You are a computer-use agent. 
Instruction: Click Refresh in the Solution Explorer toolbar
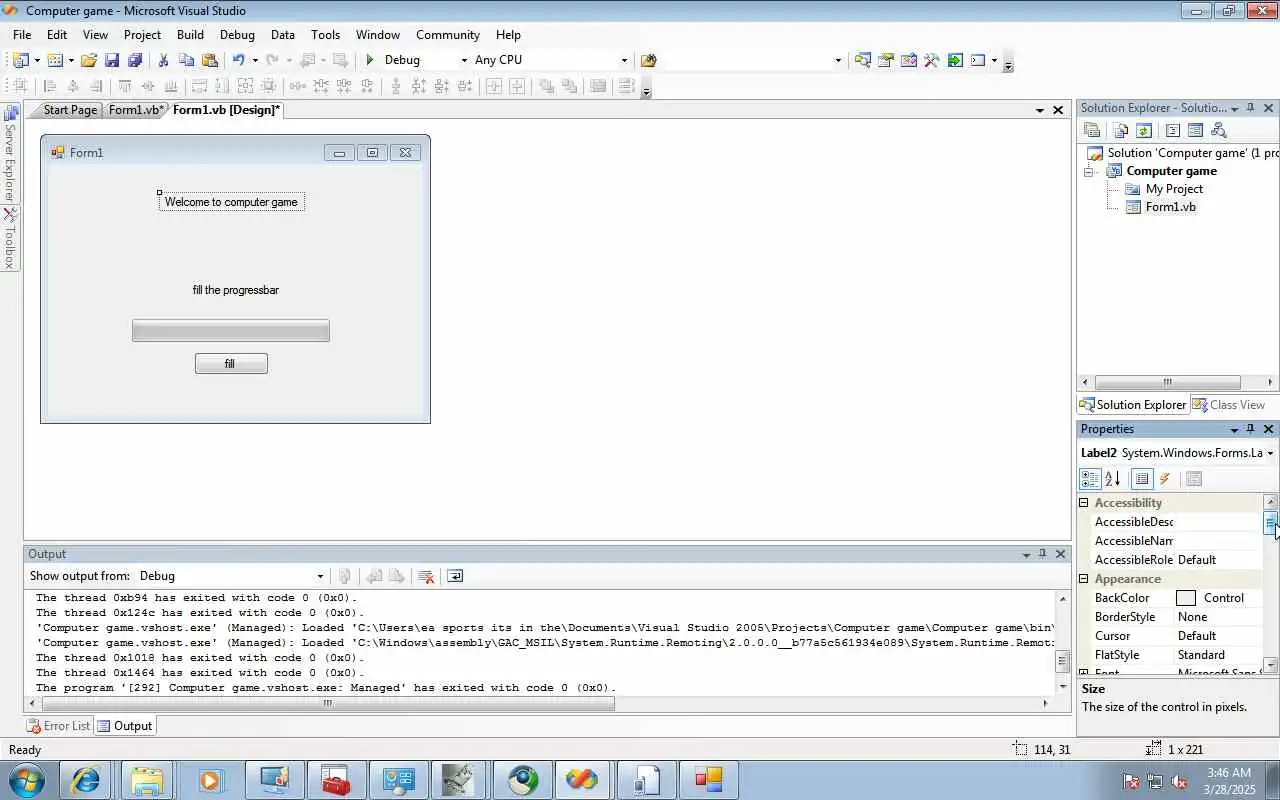coord(1144,130)
